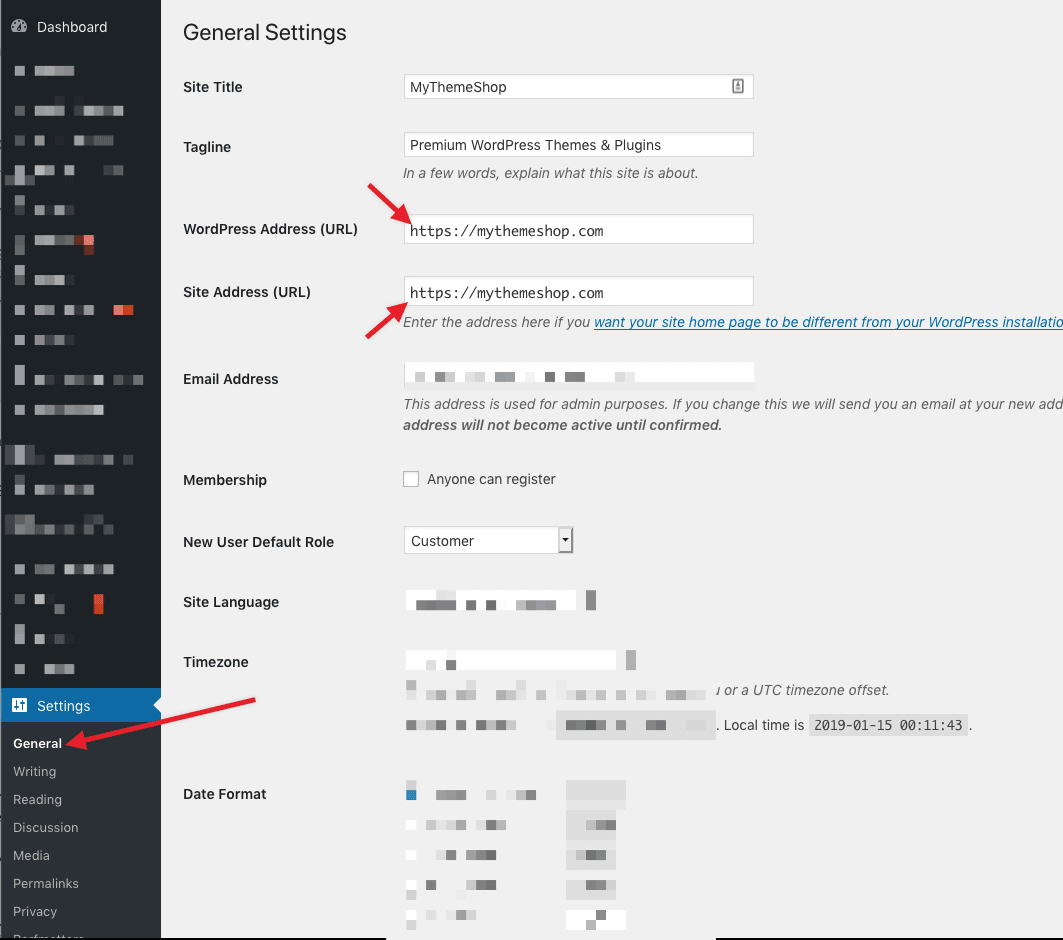Screen dimensions: 1063x940
Task: Click into the Tagline input field
Action: point(578,145)
